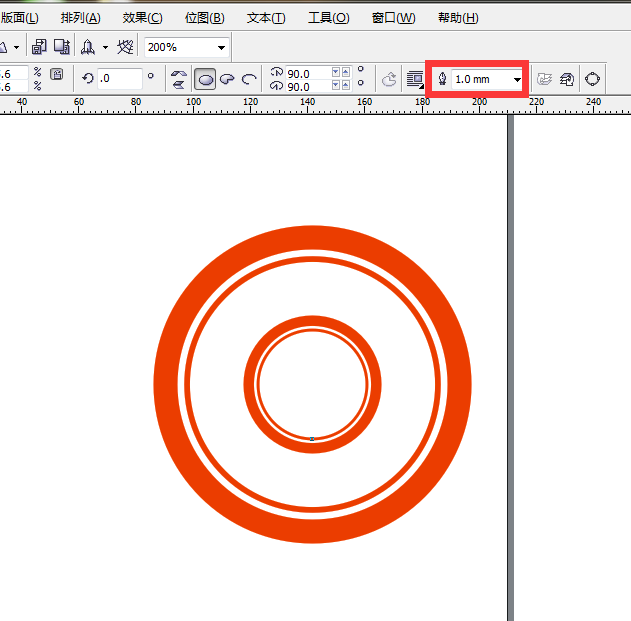631x621 pixels.
Task: Expand the 1.0 mm outline width dropdown
Action: click(517, 79)
